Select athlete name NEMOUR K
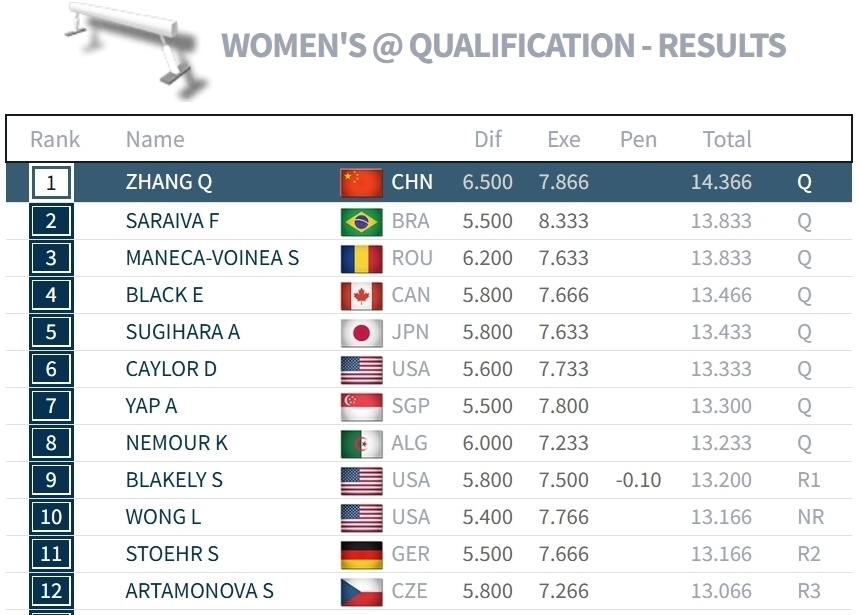860x615 pixels. pyautogui.click(x=177, y=443)
